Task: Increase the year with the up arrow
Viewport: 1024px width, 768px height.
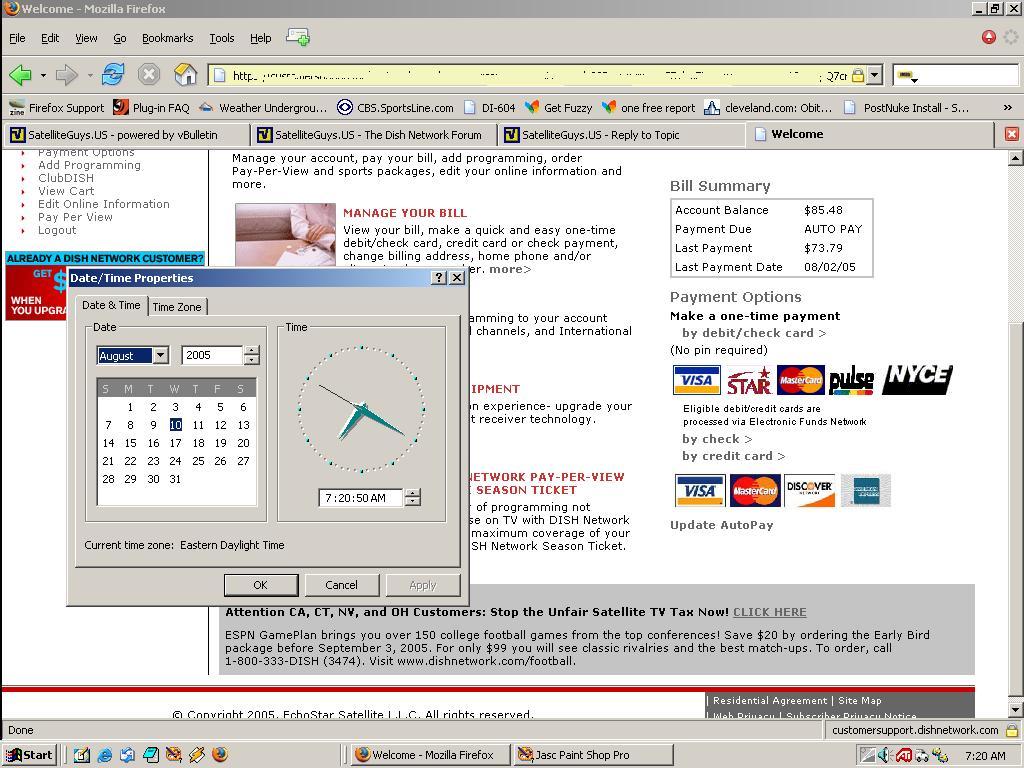Action: (x=251, y=351)
